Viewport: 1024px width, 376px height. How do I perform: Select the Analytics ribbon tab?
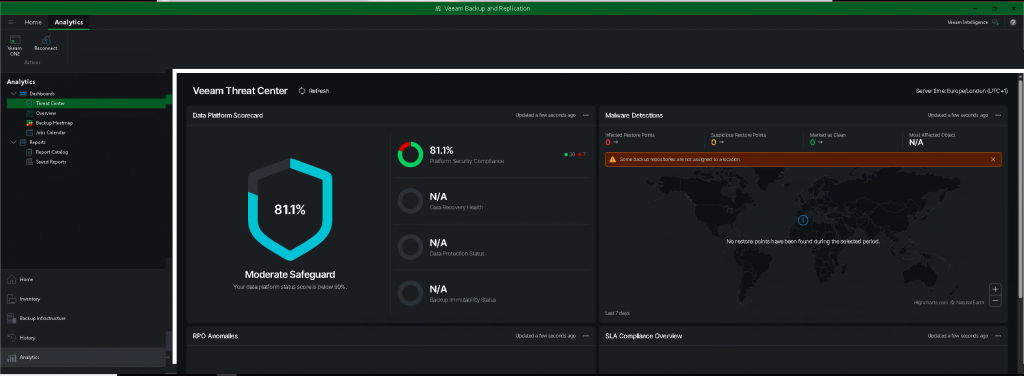69,22
